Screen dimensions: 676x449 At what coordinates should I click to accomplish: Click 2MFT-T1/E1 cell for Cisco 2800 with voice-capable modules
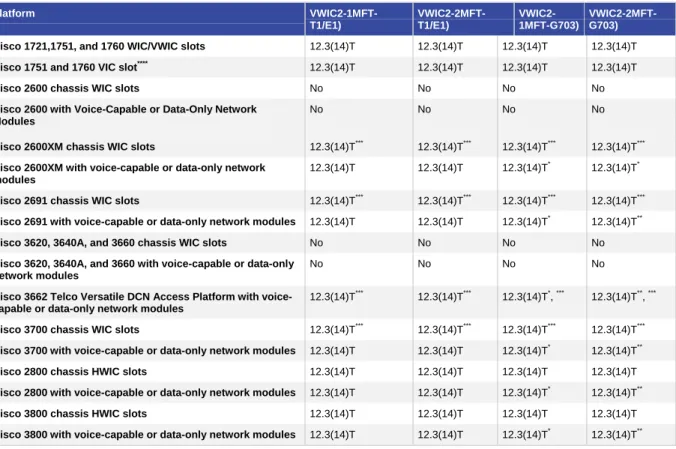[440, 392]
